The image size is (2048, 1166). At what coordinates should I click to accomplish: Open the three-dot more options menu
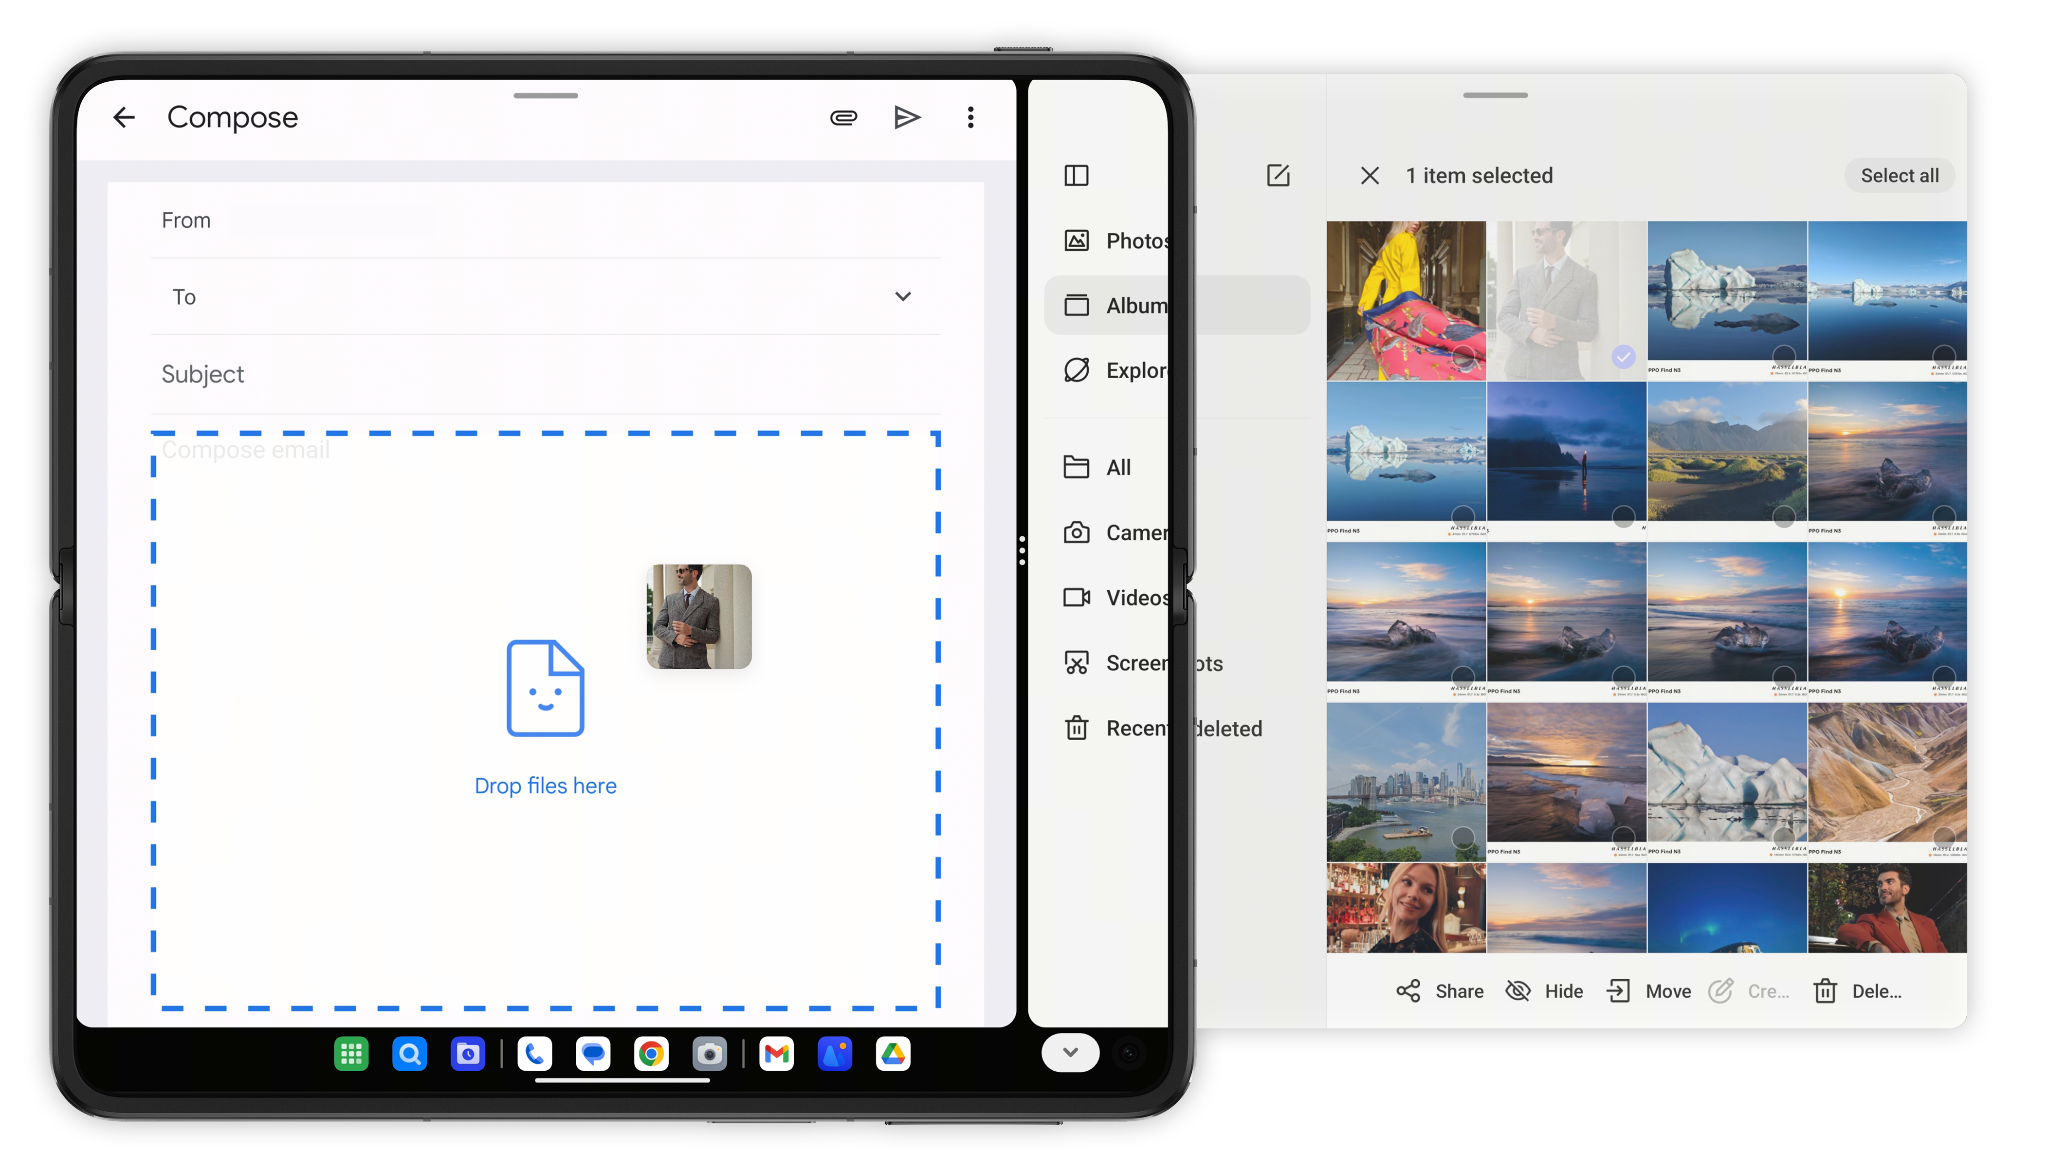click(x=970, y=118)
